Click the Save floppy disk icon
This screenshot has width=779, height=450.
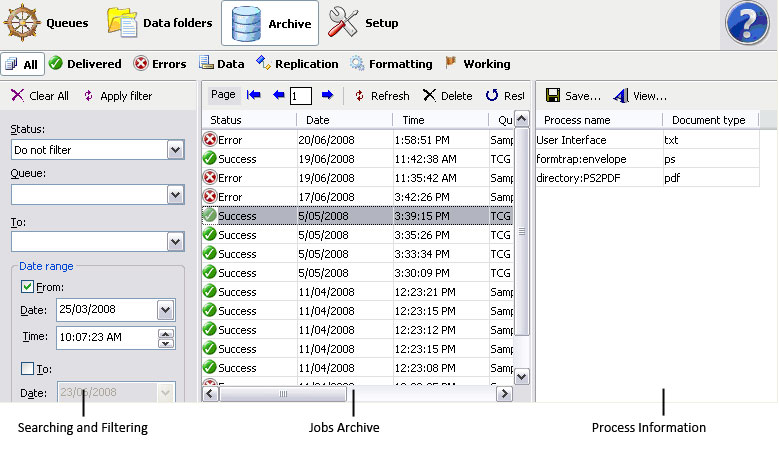point(552,95)
